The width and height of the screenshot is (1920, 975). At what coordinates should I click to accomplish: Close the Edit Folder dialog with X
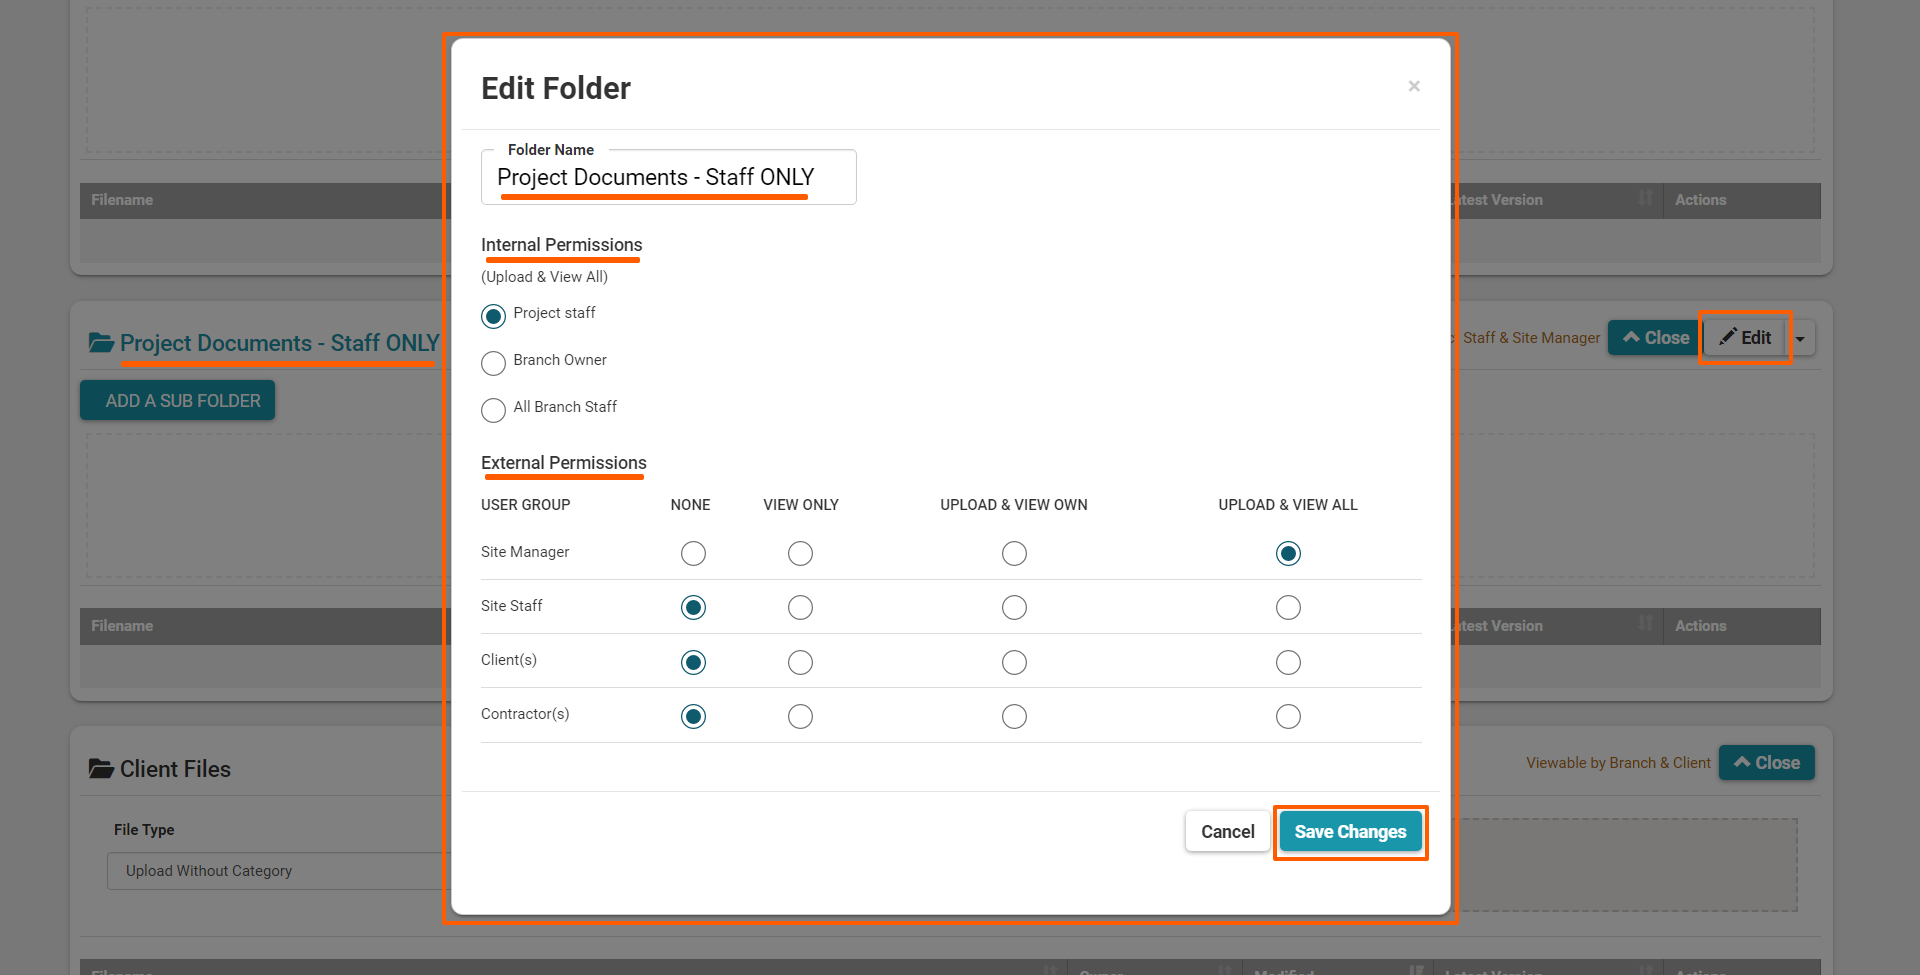[1414, 86]
